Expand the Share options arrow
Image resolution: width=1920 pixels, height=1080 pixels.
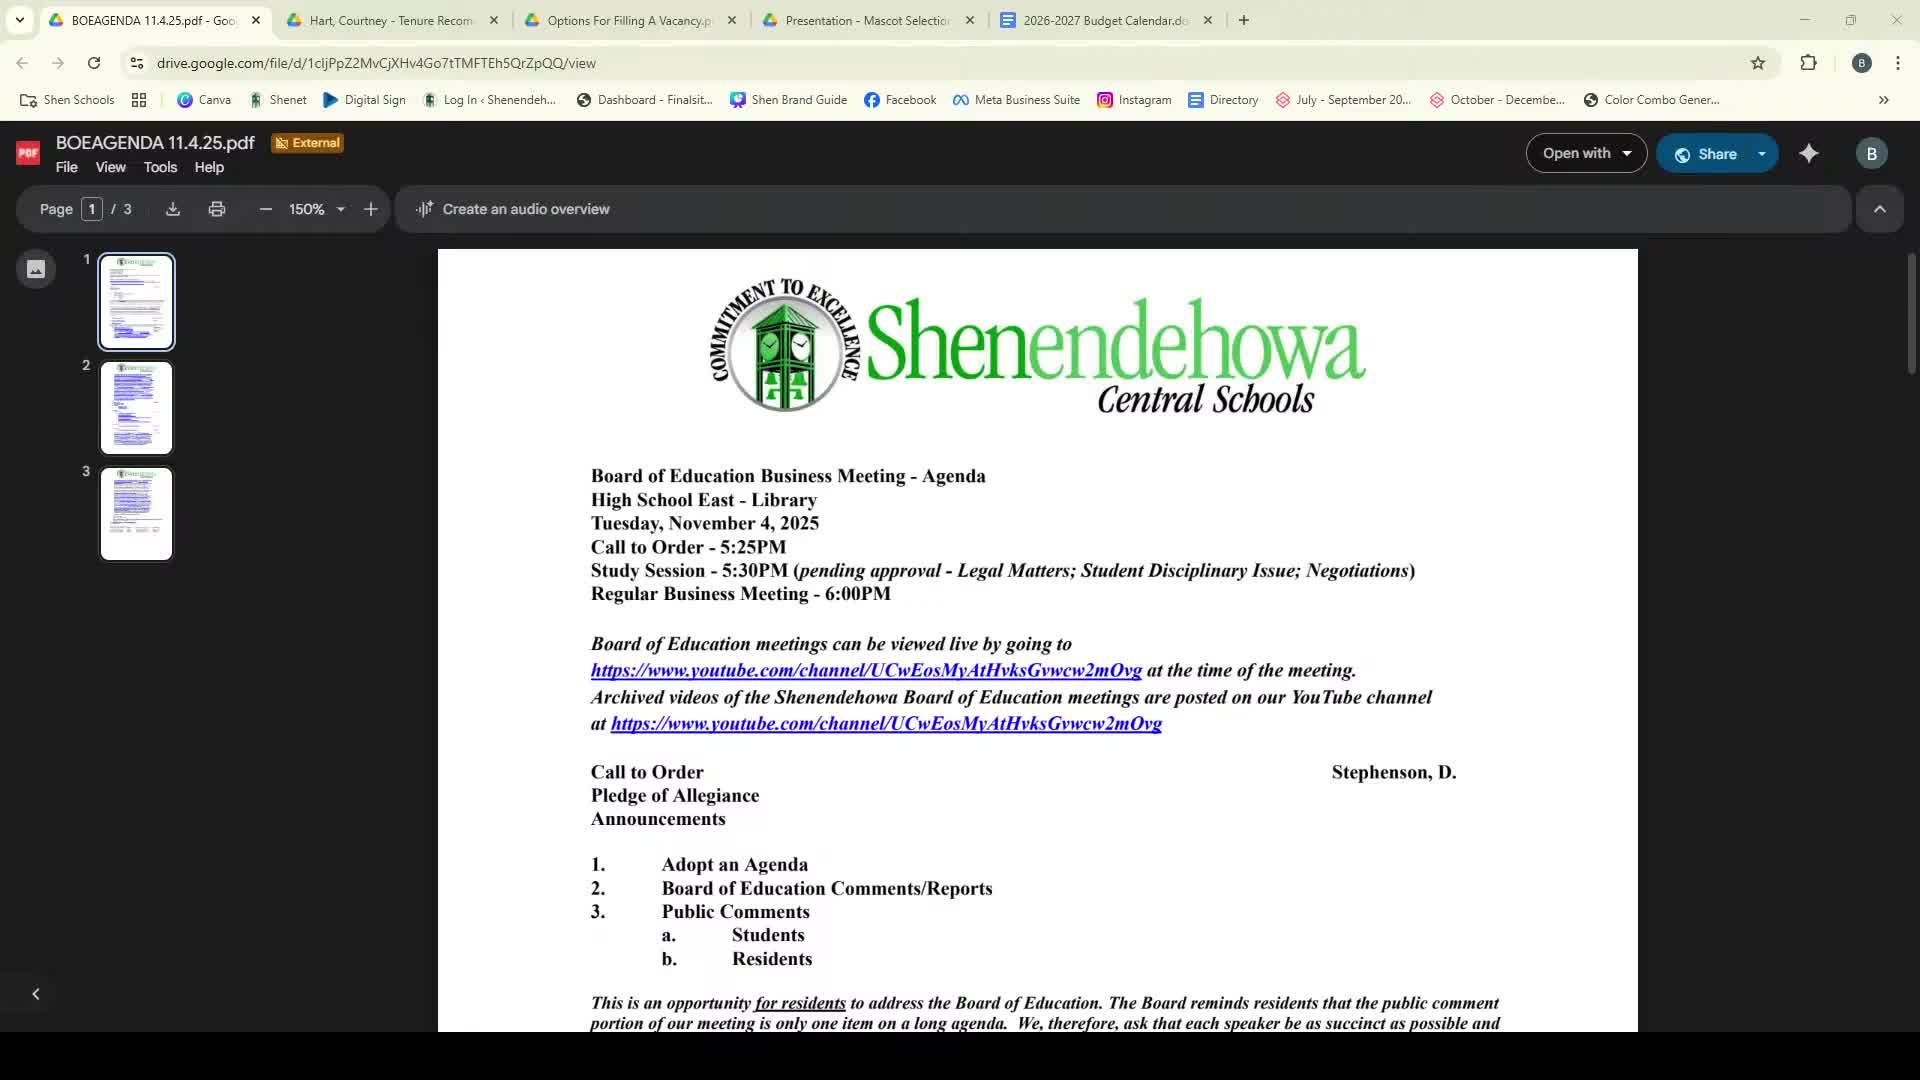1762,153
